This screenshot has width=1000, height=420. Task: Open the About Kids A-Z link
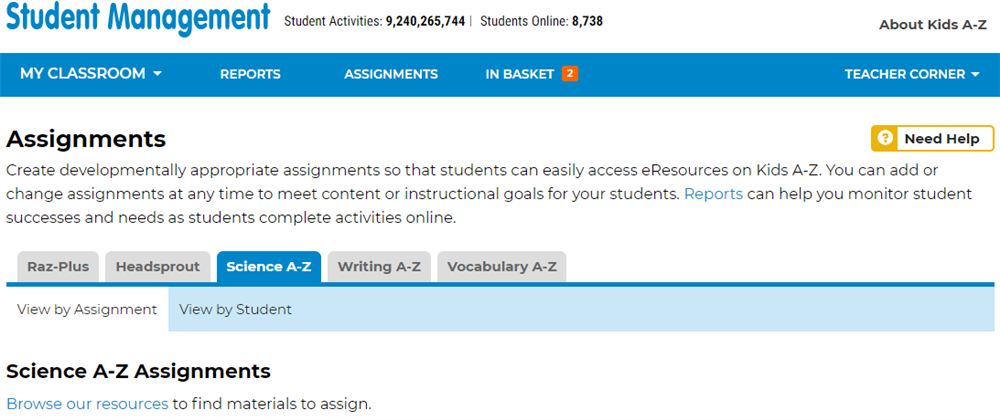tap(932, 25)
